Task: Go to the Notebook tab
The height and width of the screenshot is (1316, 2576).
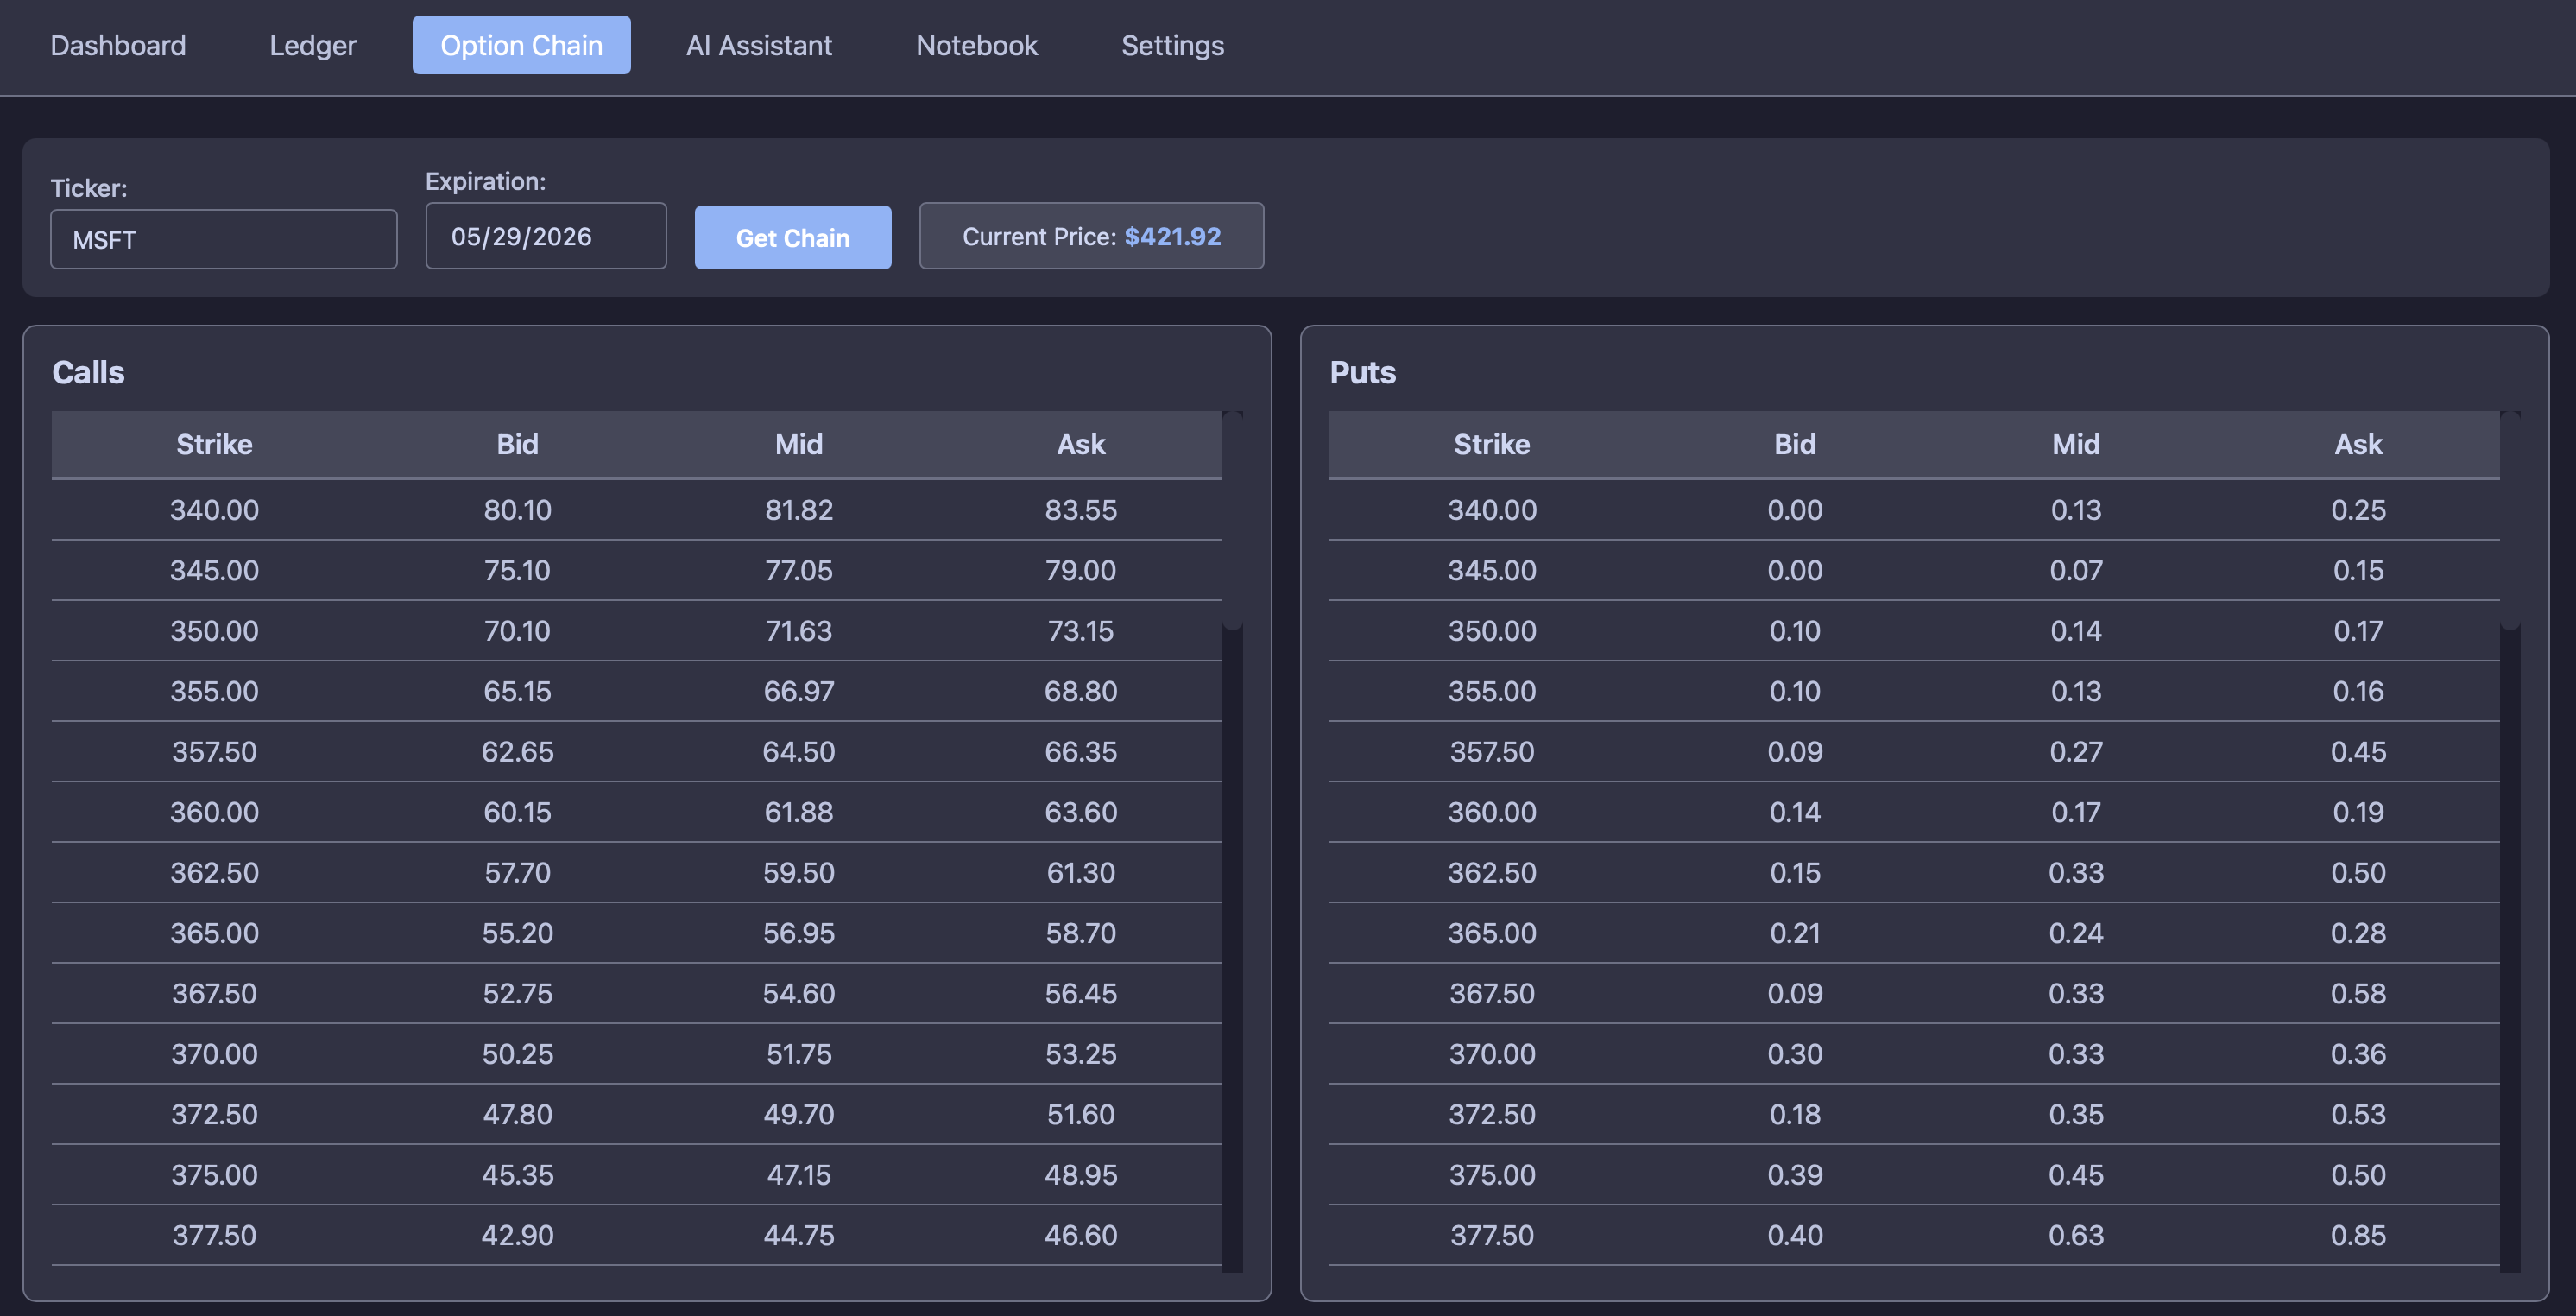Action: [977, 45]
